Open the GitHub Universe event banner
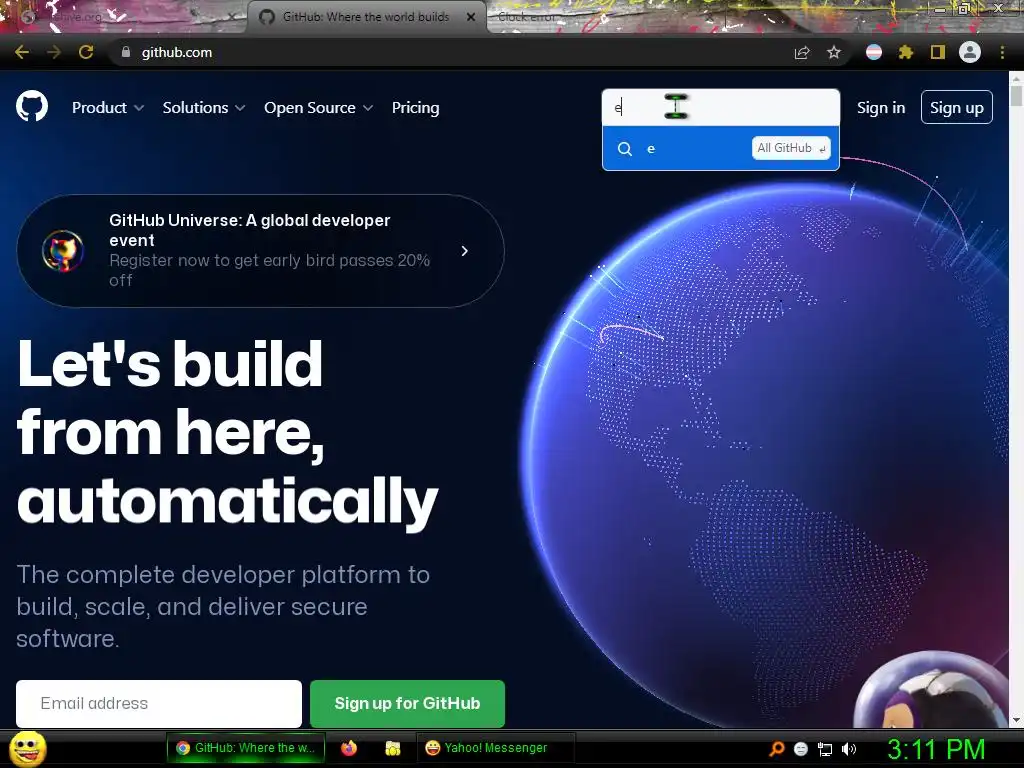Viewport: 1024px width, 768px height. pos(260,251)
